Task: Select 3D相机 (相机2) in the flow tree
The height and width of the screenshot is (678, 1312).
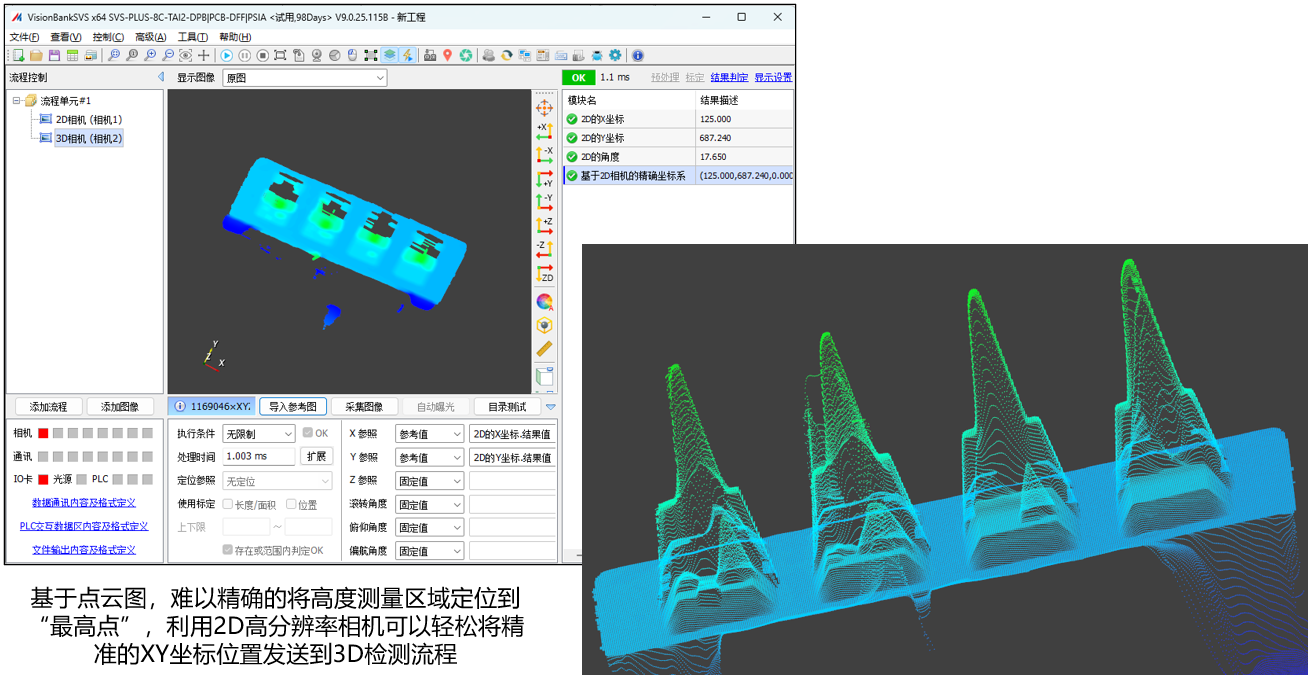Action: (x=88, y=139)
